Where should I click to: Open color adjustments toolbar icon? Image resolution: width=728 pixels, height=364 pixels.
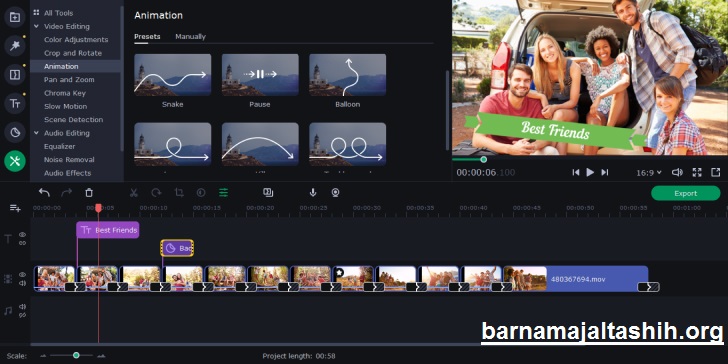(201, 193)
